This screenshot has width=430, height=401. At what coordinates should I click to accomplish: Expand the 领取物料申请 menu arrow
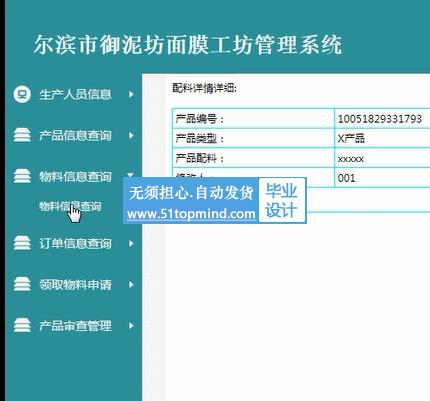click(x=131, y=284)
